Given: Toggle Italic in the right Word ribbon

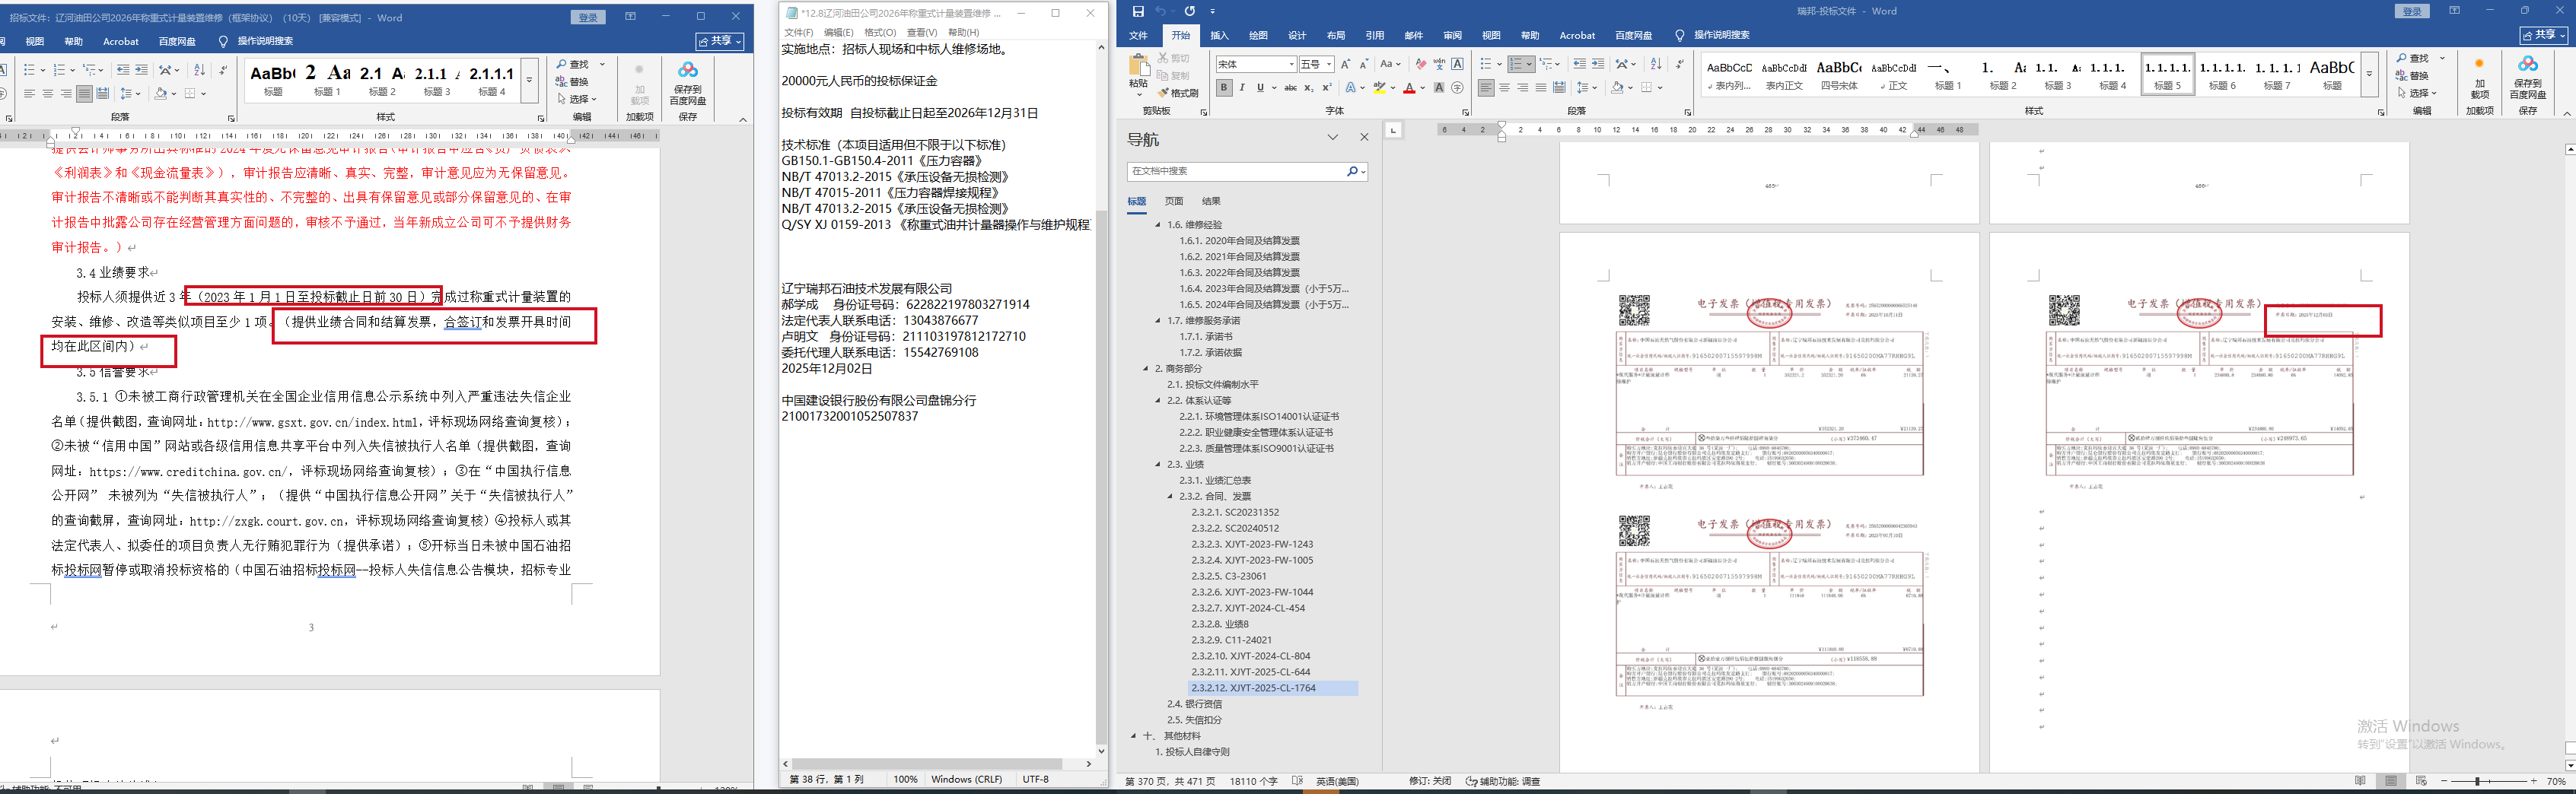Looking at the screenshot, I should click(x=1242, y=88).
